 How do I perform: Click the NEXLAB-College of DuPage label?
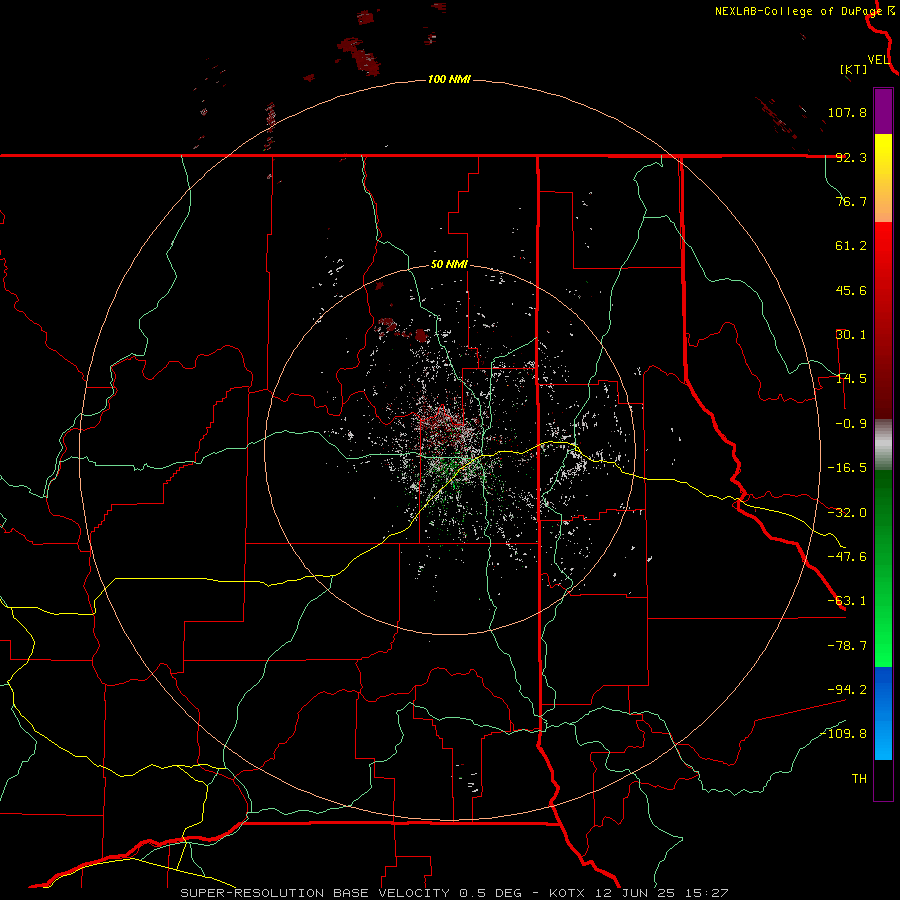(798, 11)
